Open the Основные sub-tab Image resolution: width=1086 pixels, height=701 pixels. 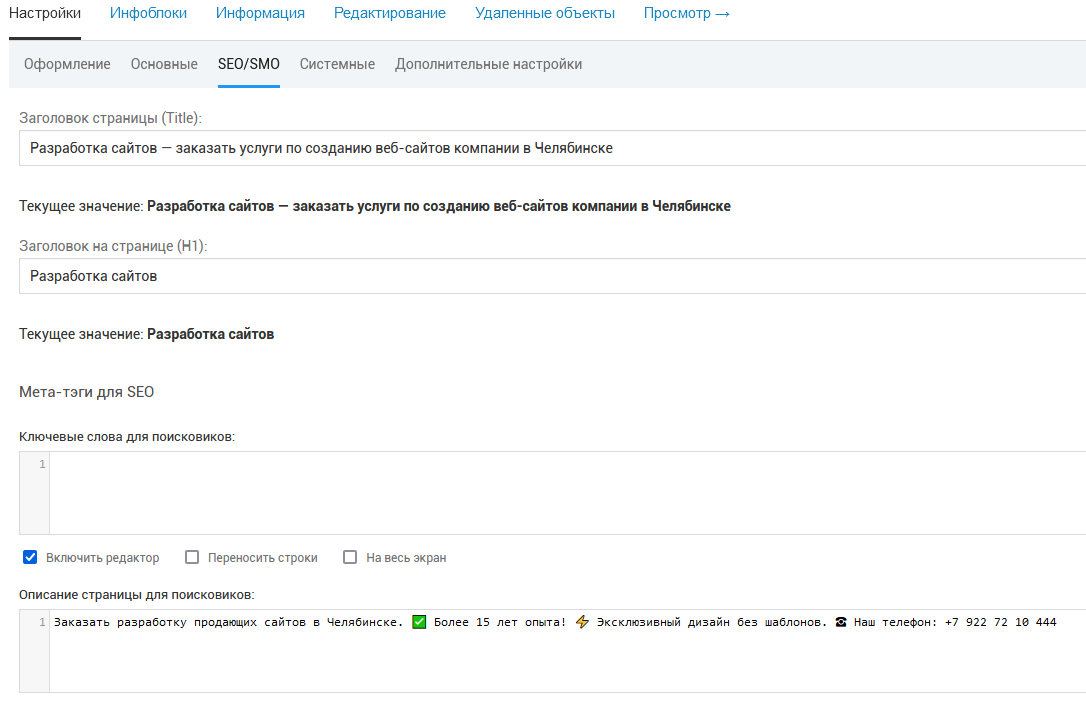point(164,64)
